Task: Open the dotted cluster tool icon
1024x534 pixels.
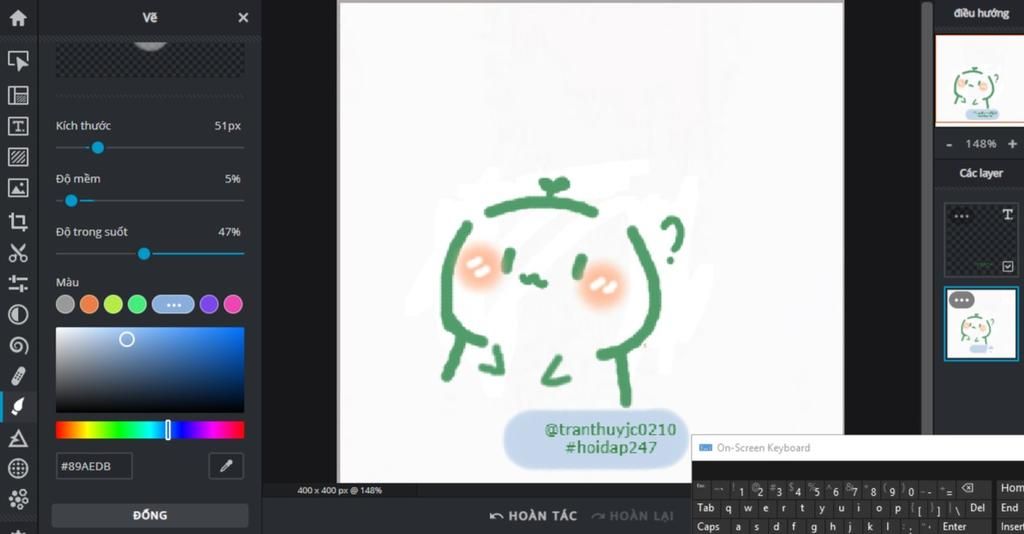Action: 18,499
